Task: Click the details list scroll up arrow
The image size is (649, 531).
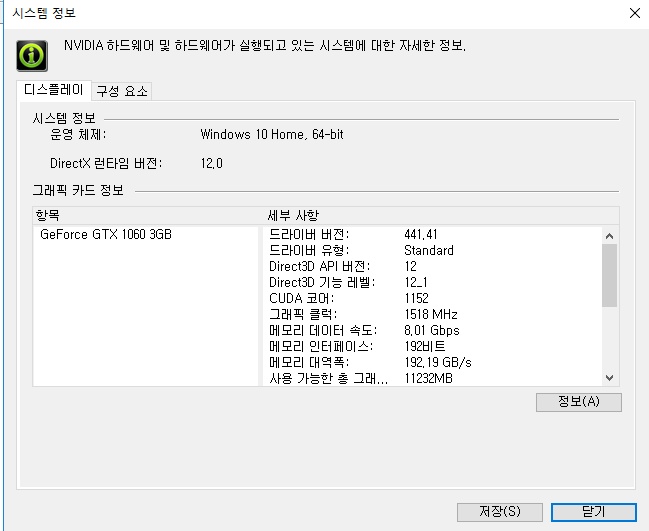Action: point(609,236)
